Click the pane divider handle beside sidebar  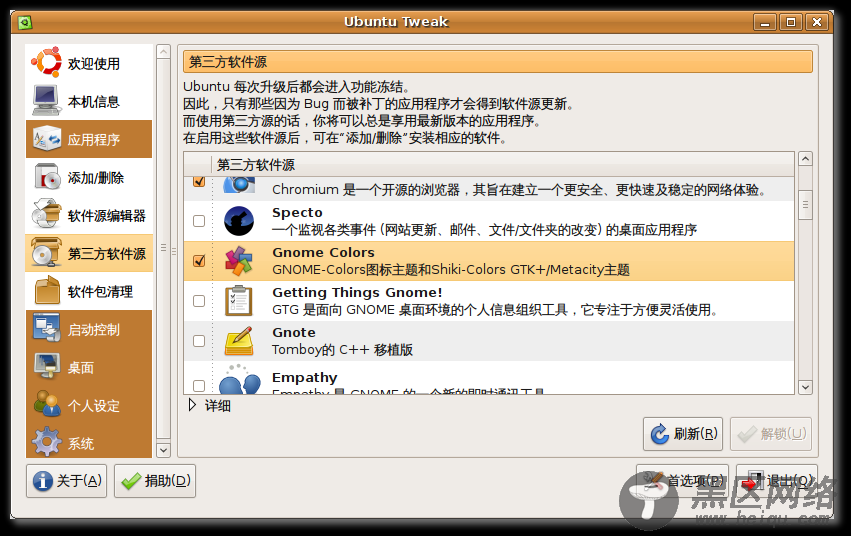(x=174, y=251)
